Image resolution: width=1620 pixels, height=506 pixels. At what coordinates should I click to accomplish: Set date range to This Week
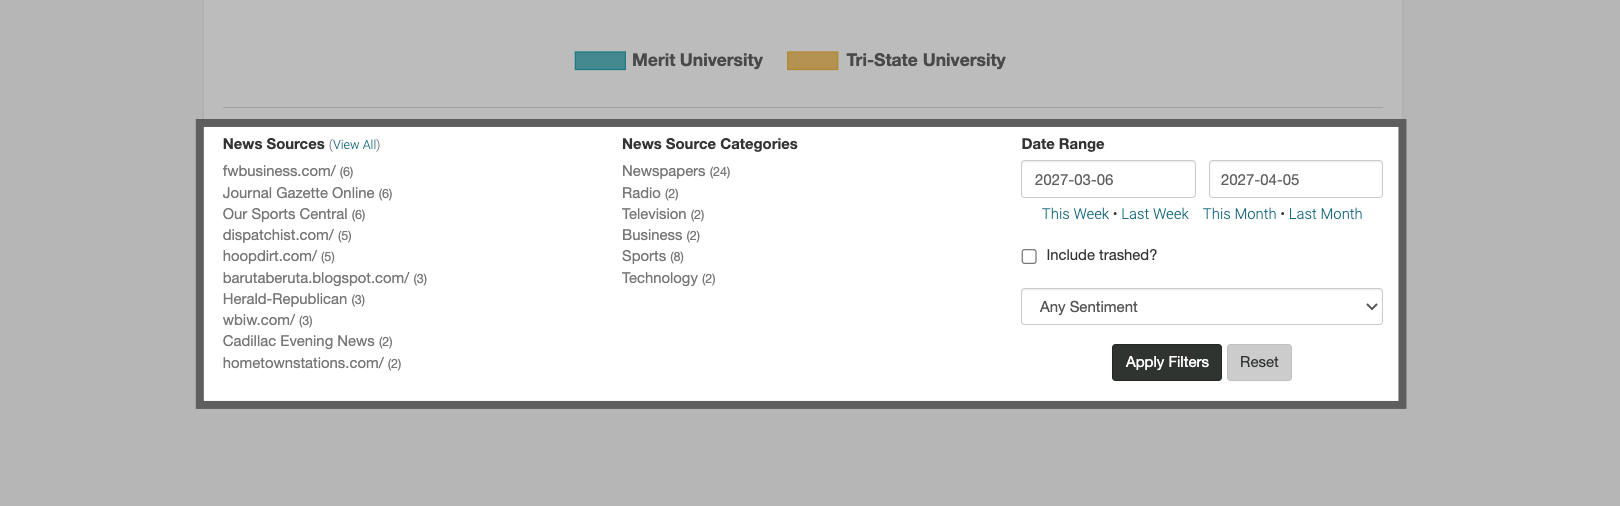pos(1075,214)
